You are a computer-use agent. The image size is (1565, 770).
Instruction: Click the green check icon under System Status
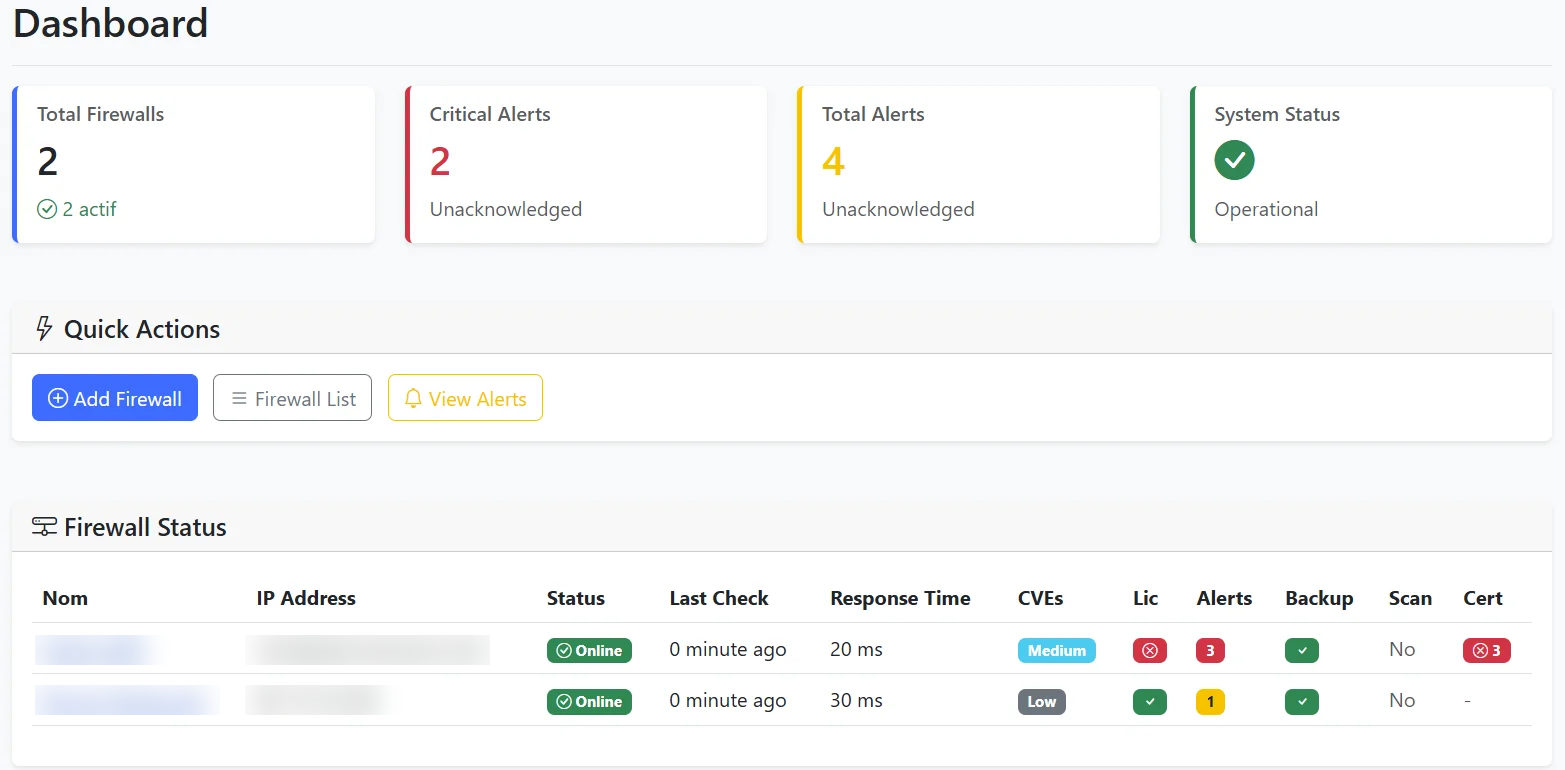1234,160
